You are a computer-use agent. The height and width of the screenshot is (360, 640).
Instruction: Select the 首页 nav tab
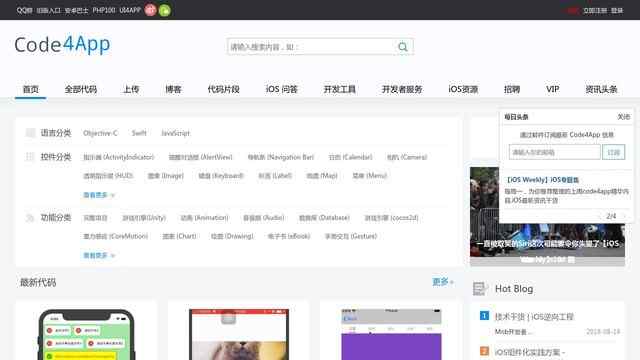point(31,89)
